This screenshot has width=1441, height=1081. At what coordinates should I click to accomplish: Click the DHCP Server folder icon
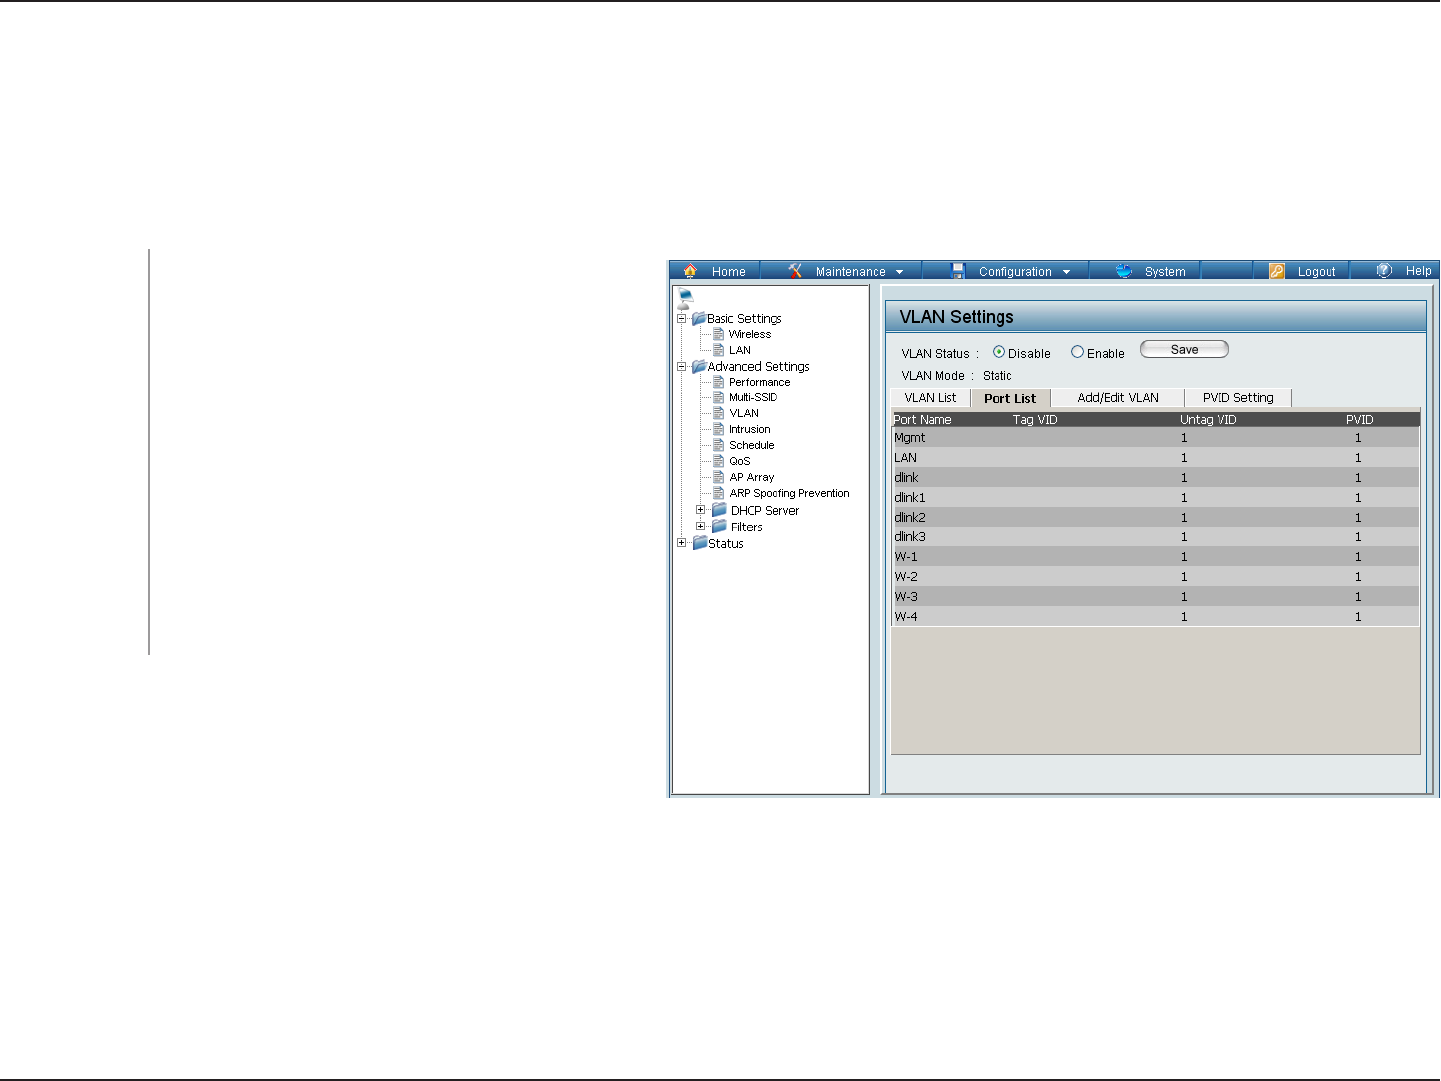tap(719, 510)
